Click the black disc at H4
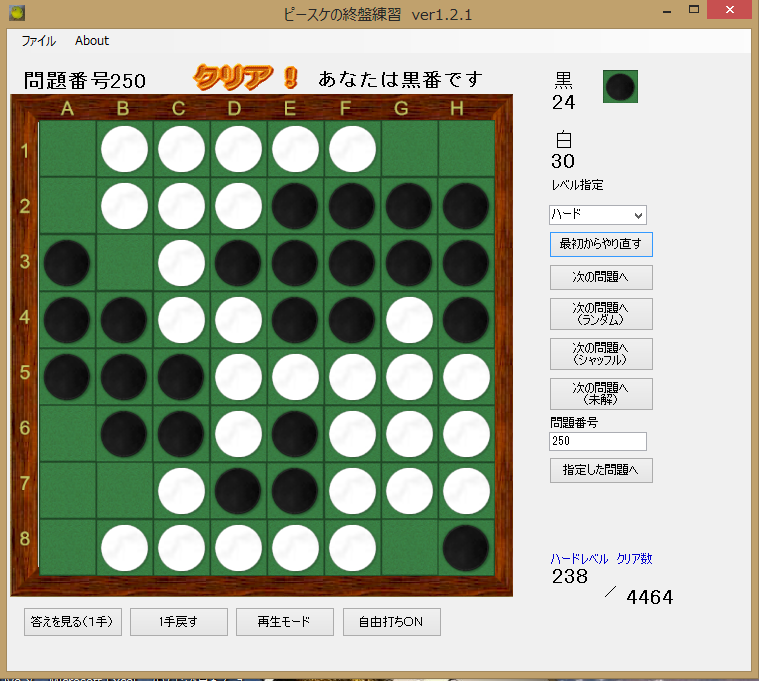This screenshot has height=681, width=759. (466, 320)
